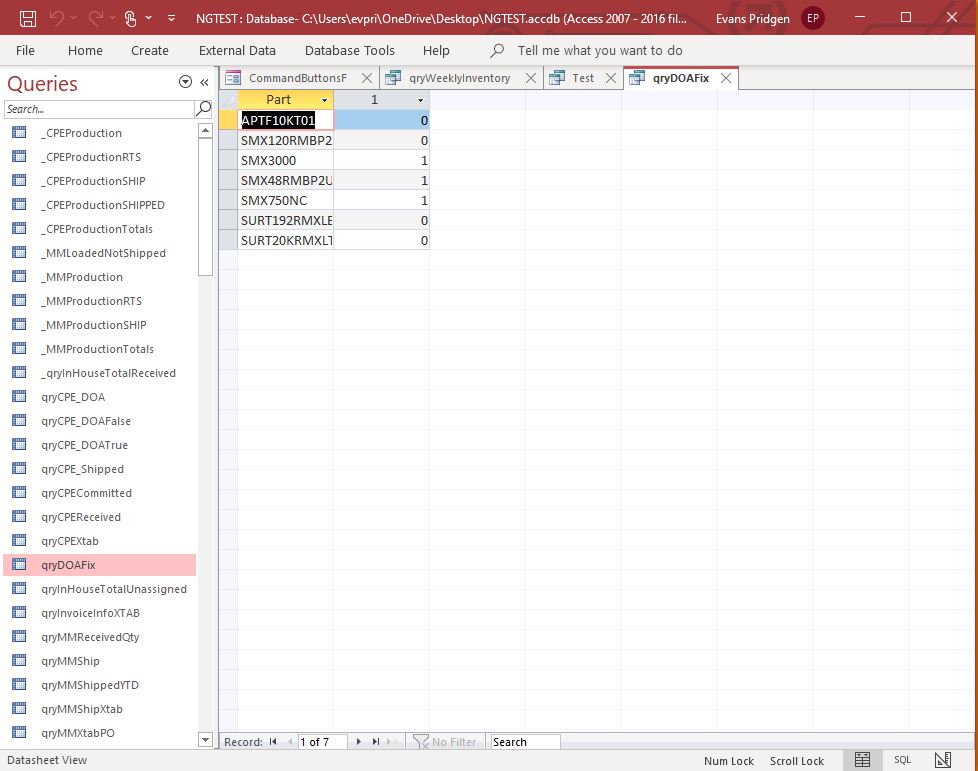Click the select-all datasheet corner box

tap(228, 100)
